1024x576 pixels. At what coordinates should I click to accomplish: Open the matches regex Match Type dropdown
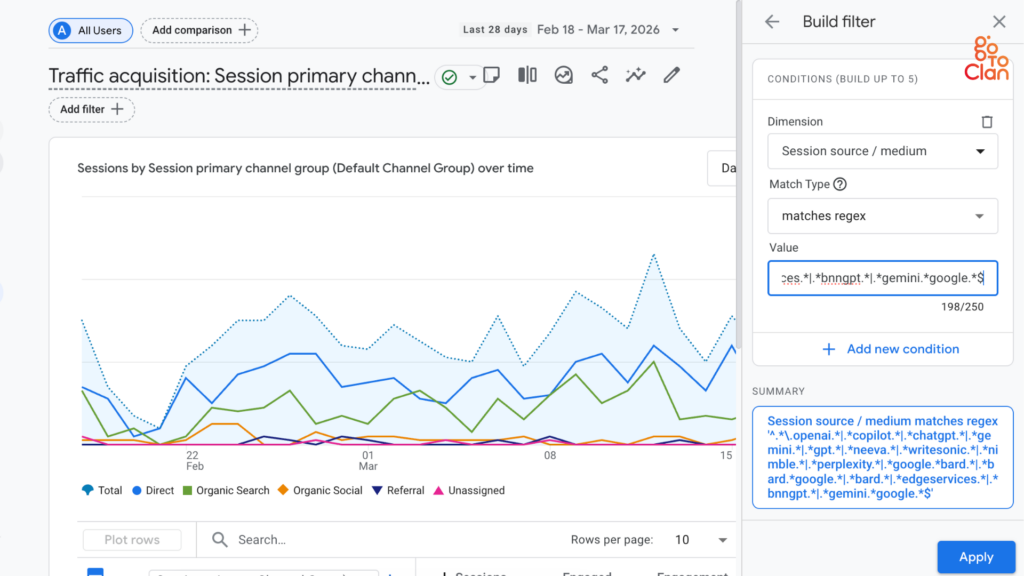tap(882, 215)
